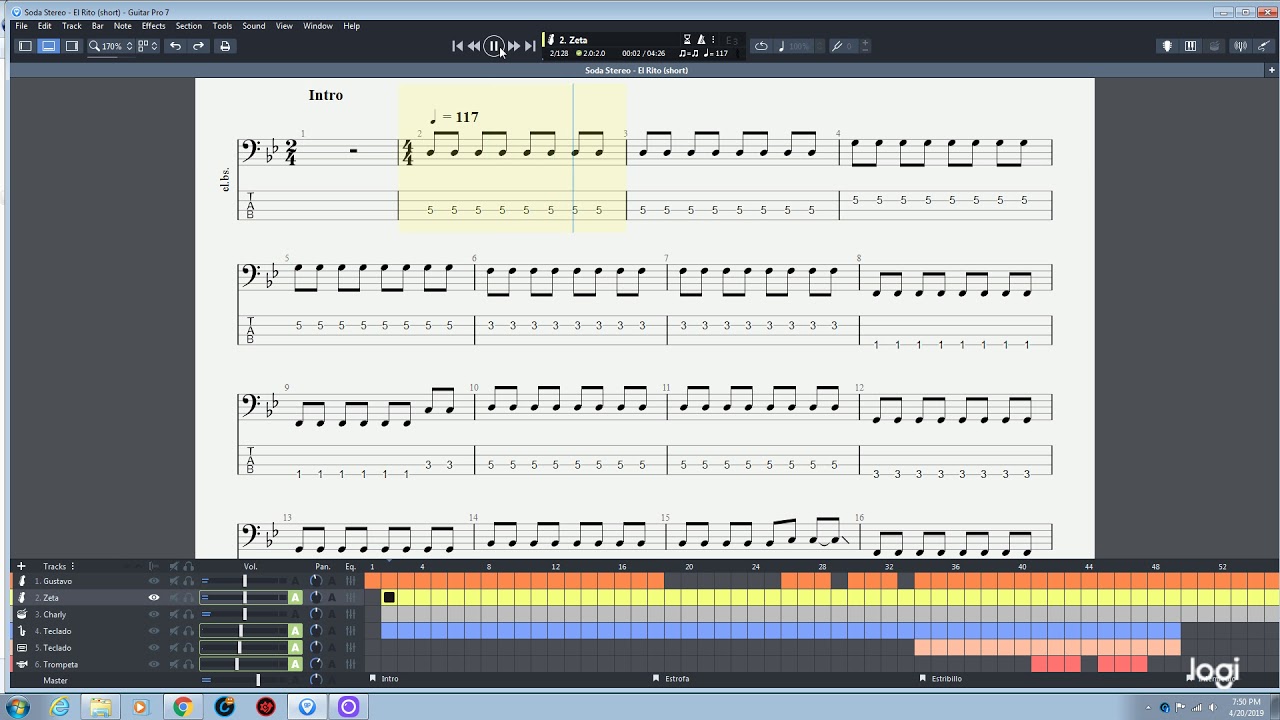Select the Charly drum track icon

coord(22,614)
